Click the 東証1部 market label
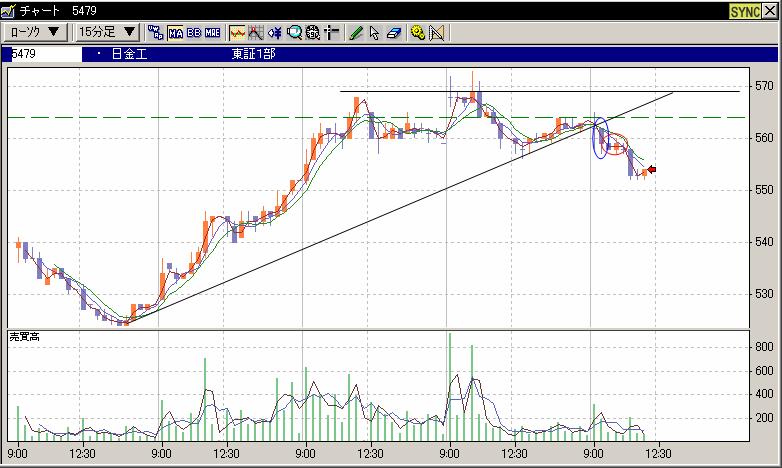The width and height of the screenshot is (782, 468). [x=253, y=54]
